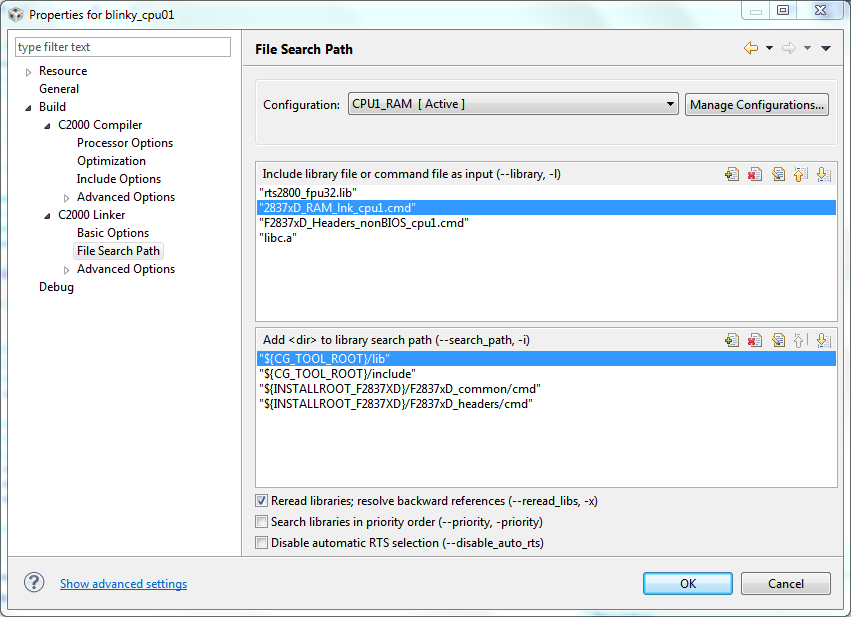Click Move Down icon in the library search path toolbar

(822, 340)
